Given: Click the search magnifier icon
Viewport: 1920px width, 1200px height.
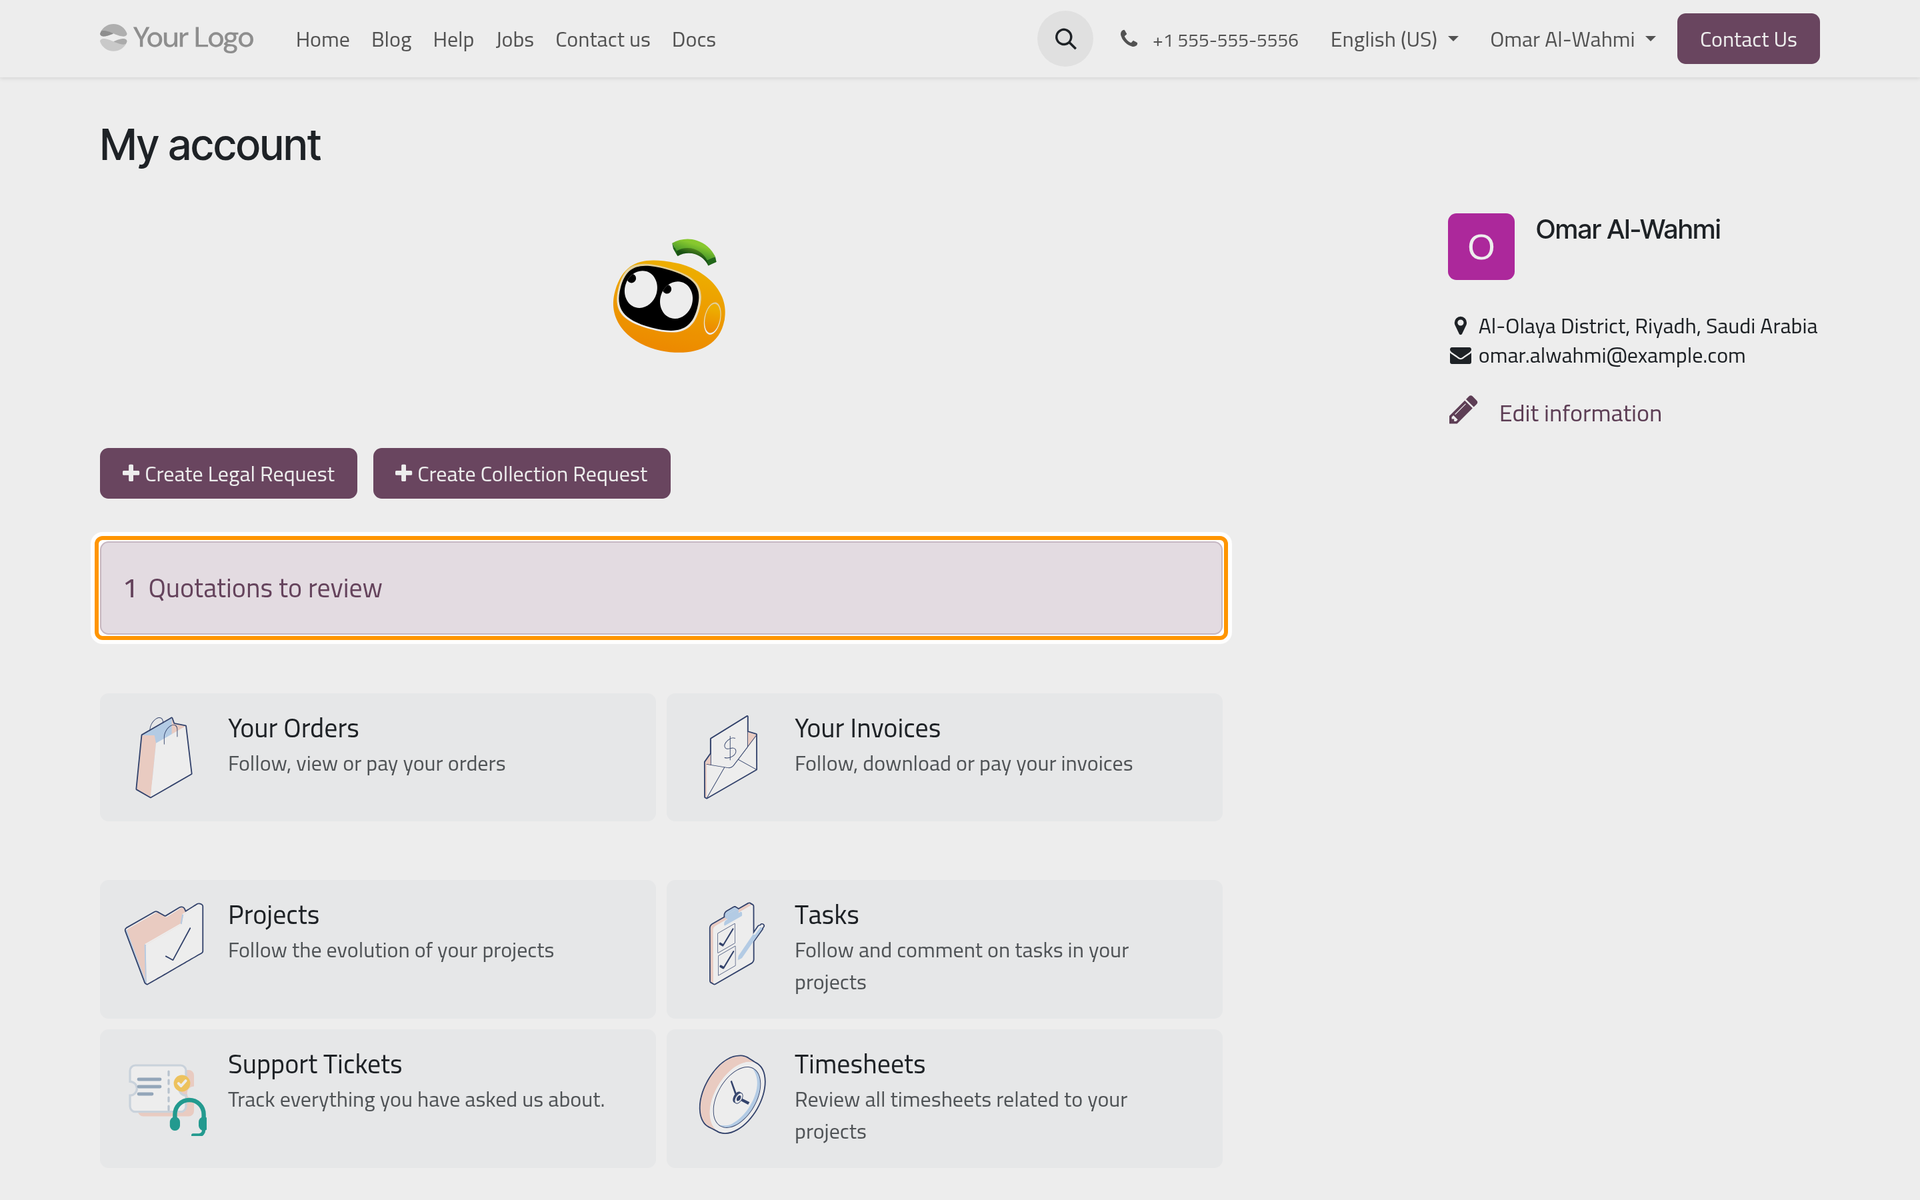Looking at the screenshot, I should coord(1065,39).
